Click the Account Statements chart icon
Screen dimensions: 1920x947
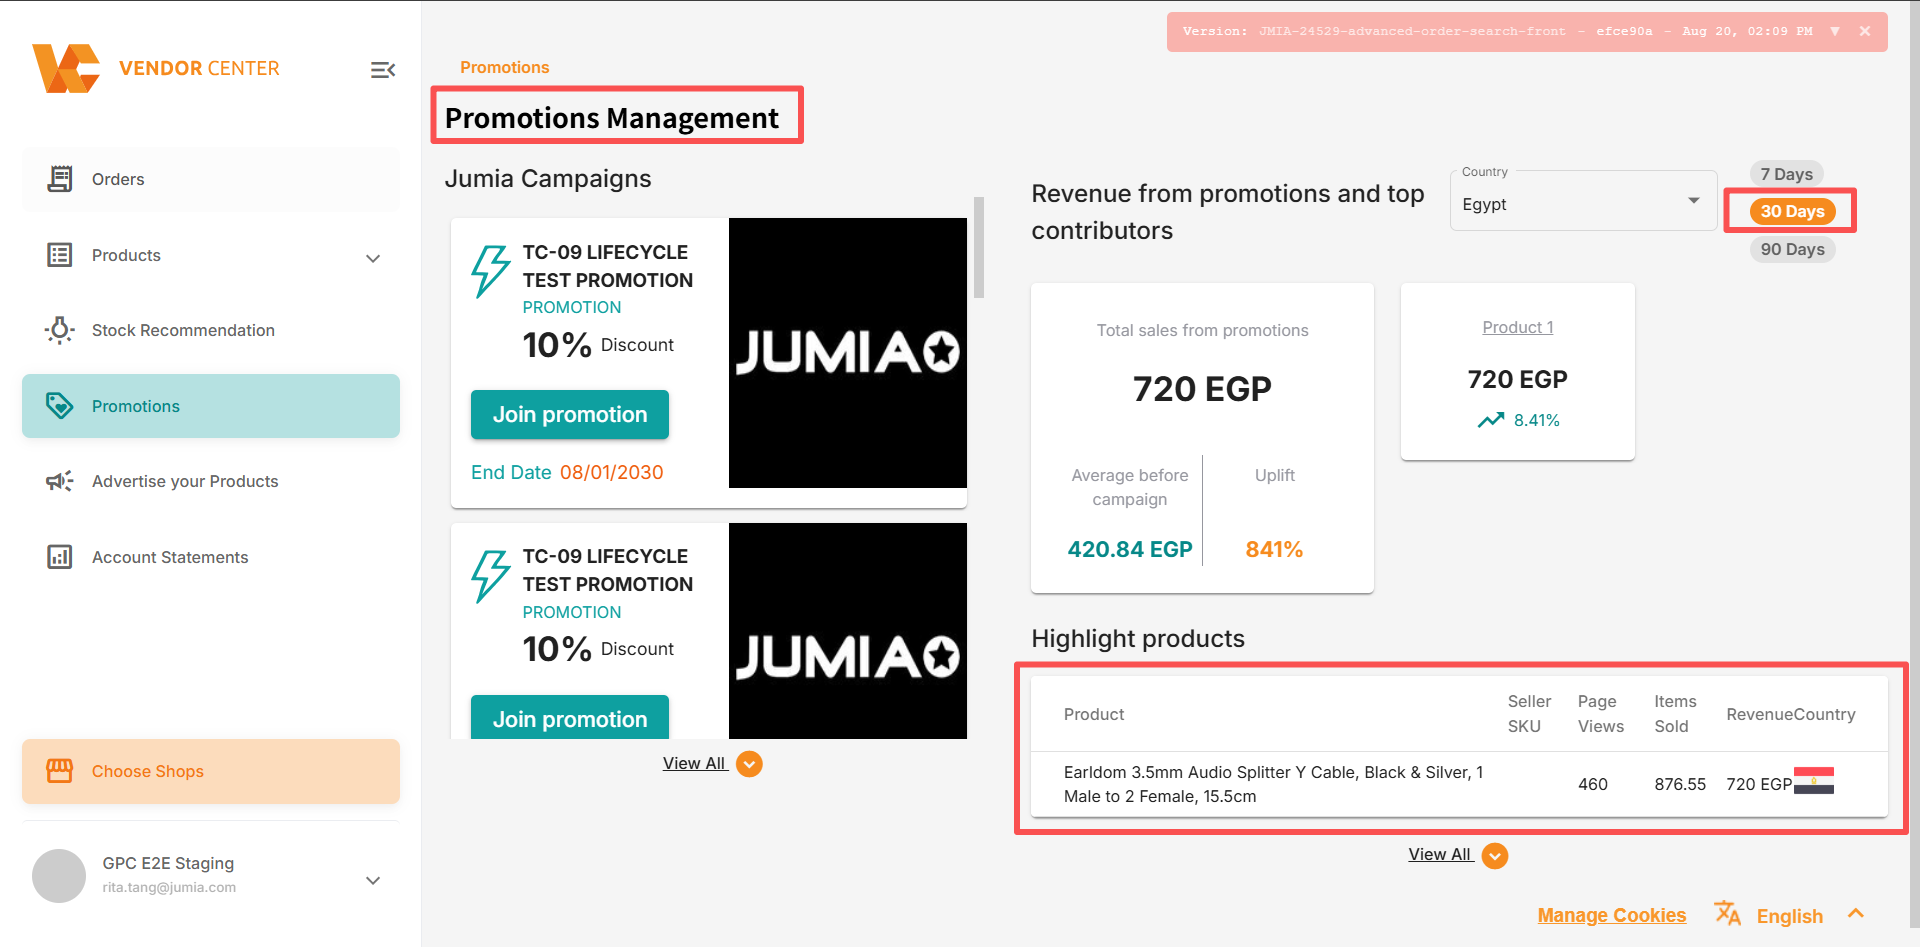60,557
